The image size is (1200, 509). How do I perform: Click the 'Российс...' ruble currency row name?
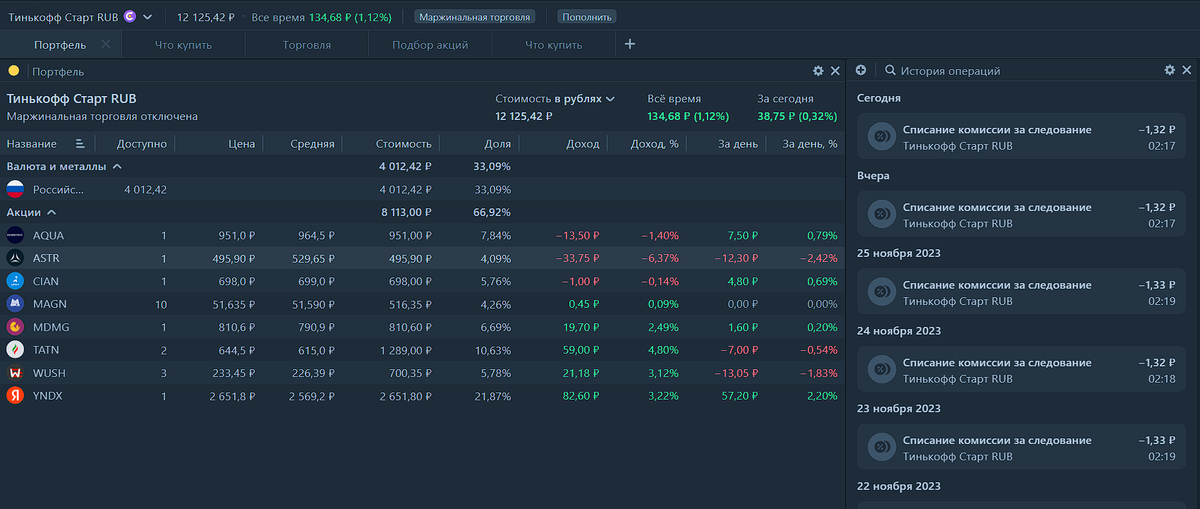(59, 189)
